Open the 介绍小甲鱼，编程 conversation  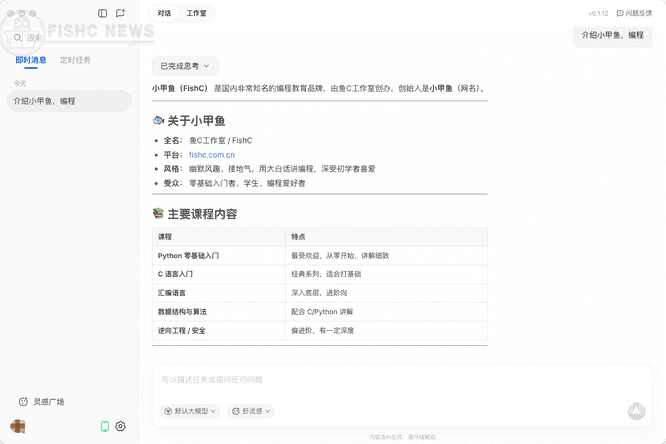(68, 101)
